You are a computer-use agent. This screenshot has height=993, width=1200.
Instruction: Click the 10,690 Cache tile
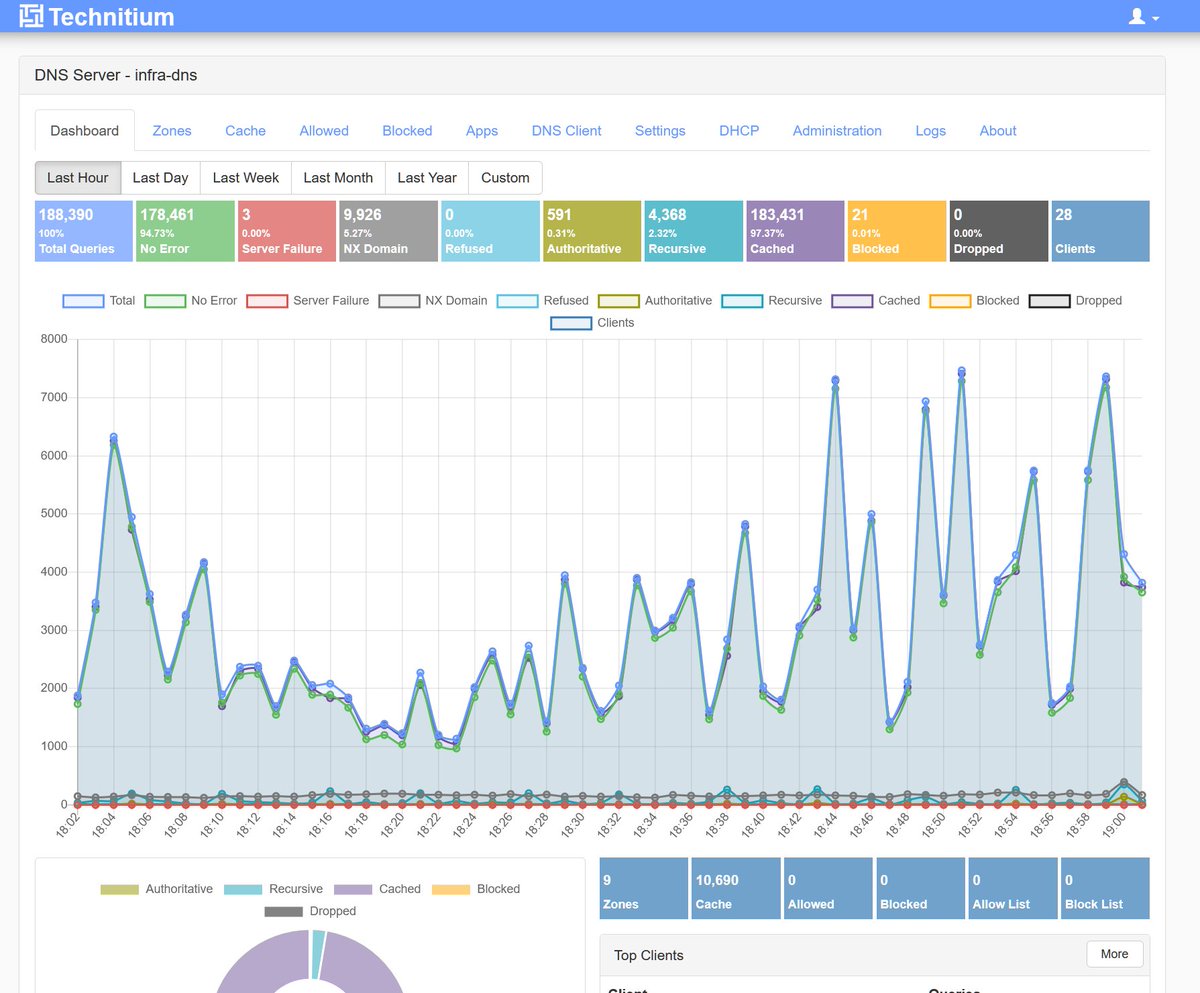point(736,888)
